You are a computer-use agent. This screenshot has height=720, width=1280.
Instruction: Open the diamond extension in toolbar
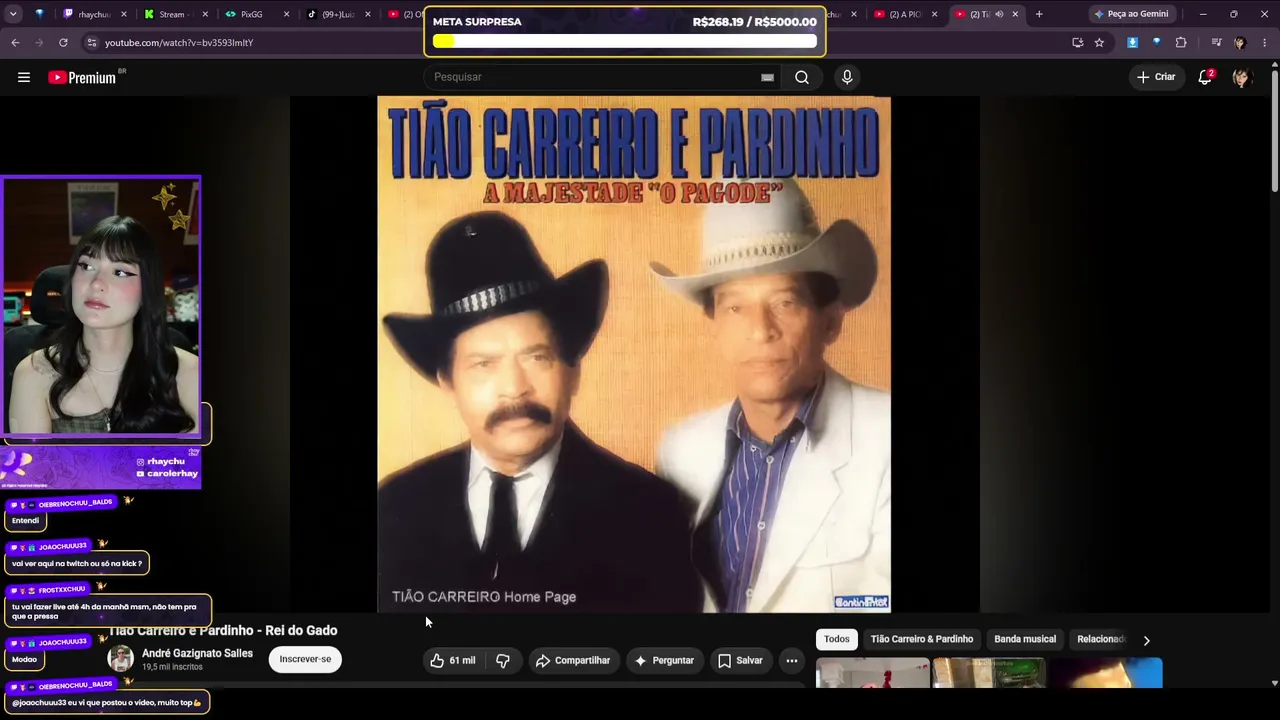[1156, 42]
